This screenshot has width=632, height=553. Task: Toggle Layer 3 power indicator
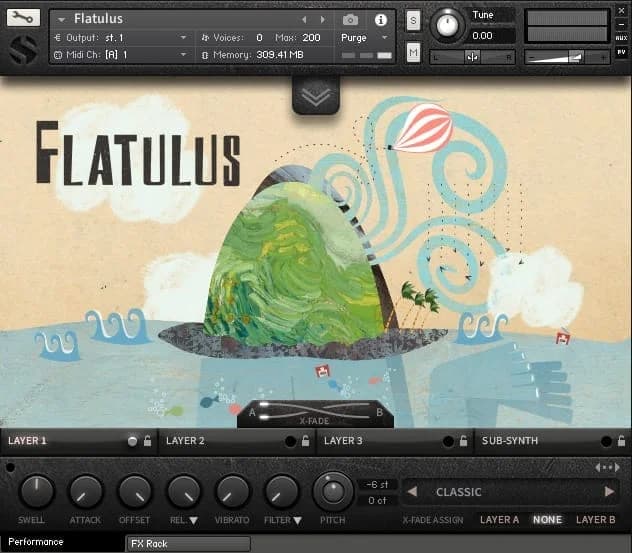point(448,441)
